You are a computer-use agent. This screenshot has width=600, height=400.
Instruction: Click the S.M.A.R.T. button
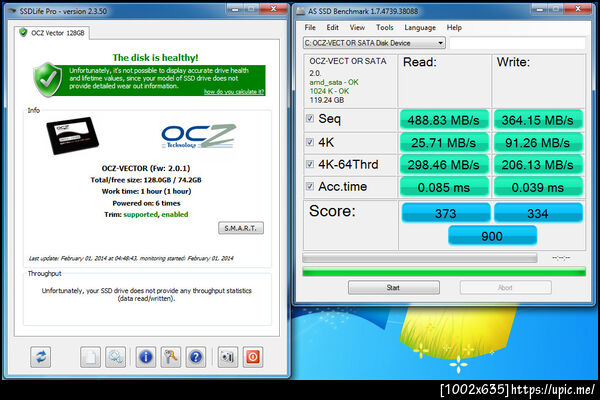[x=241, y=228]
